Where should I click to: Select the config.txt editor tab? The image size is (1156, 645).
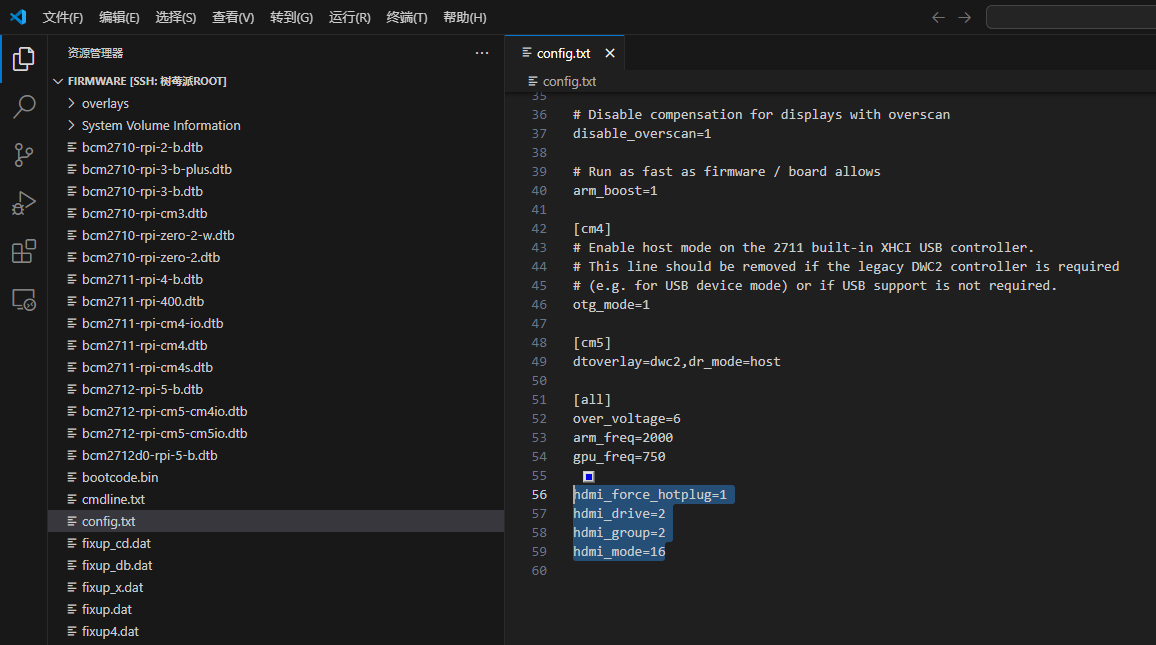[x=563, y=53]
